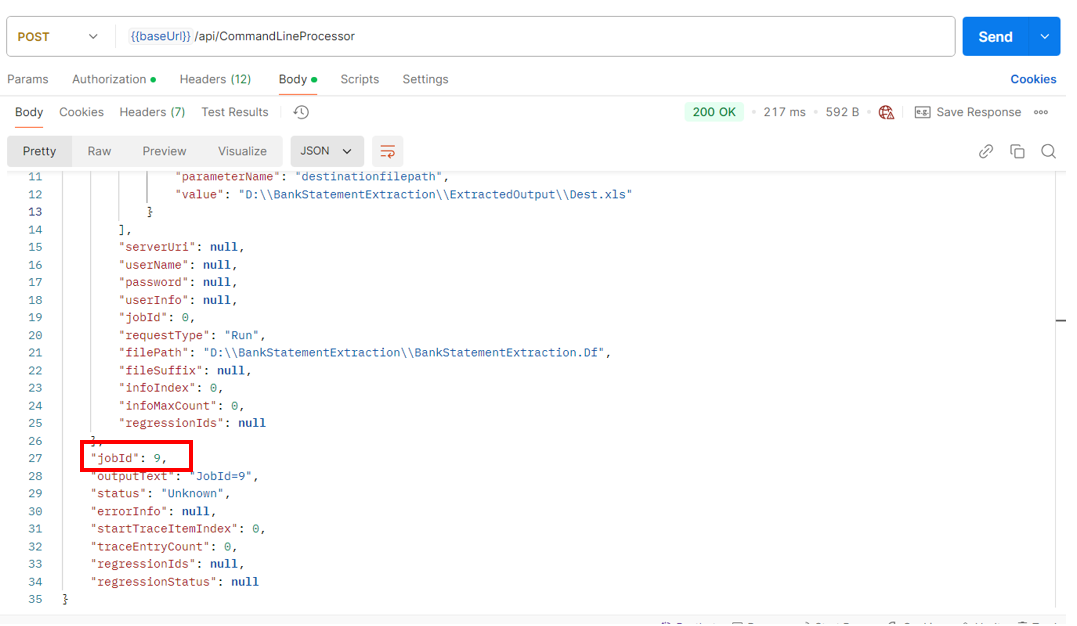This screenshot has width=1077, height=626.
Task: Copy response link icon
Action: click(x=986, y=151)
